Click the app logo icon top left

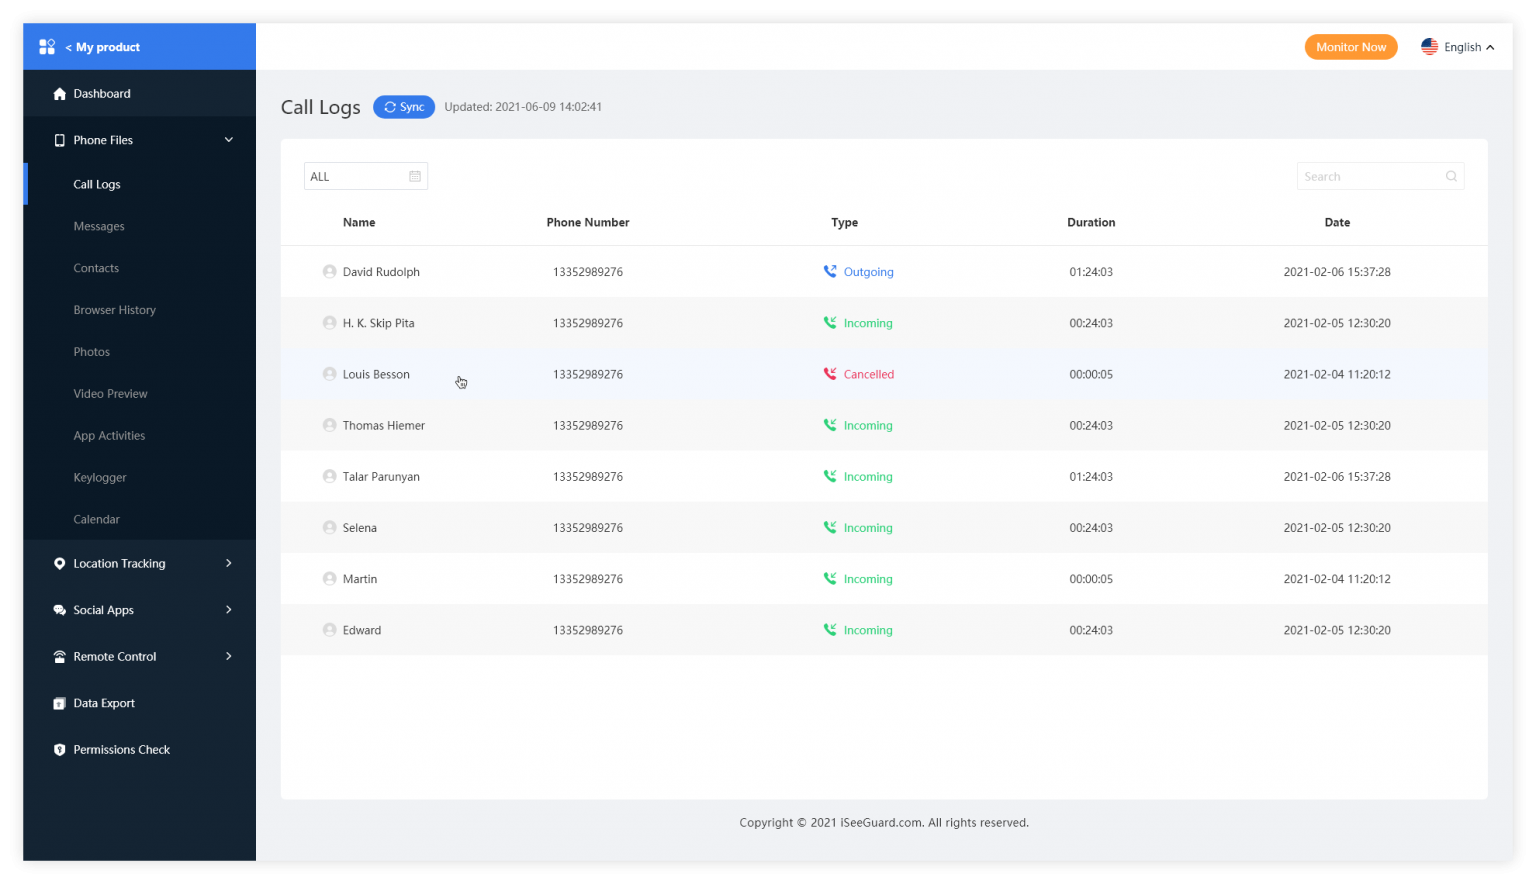point(46,46)
